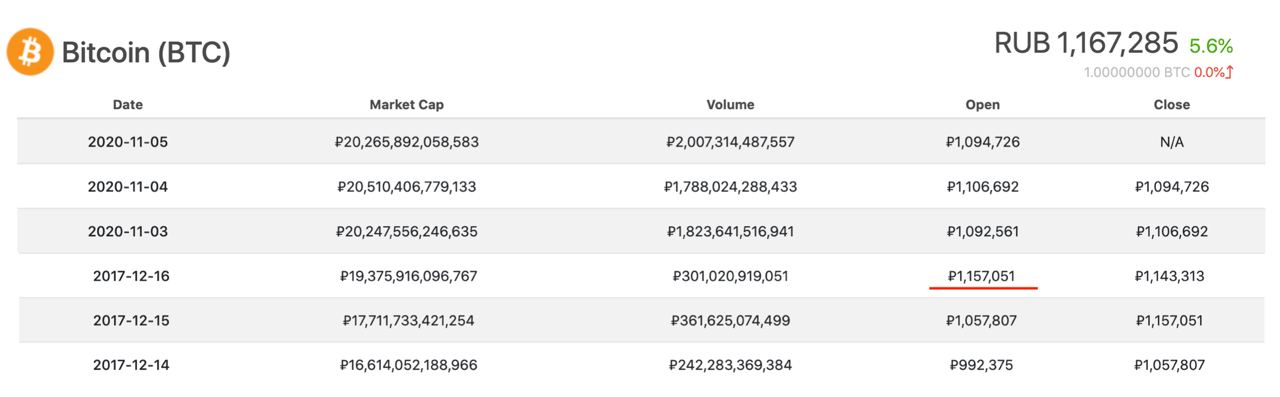Sort by the Volume column header
The image size is (1280, 397).
click(x=730, y=104)
